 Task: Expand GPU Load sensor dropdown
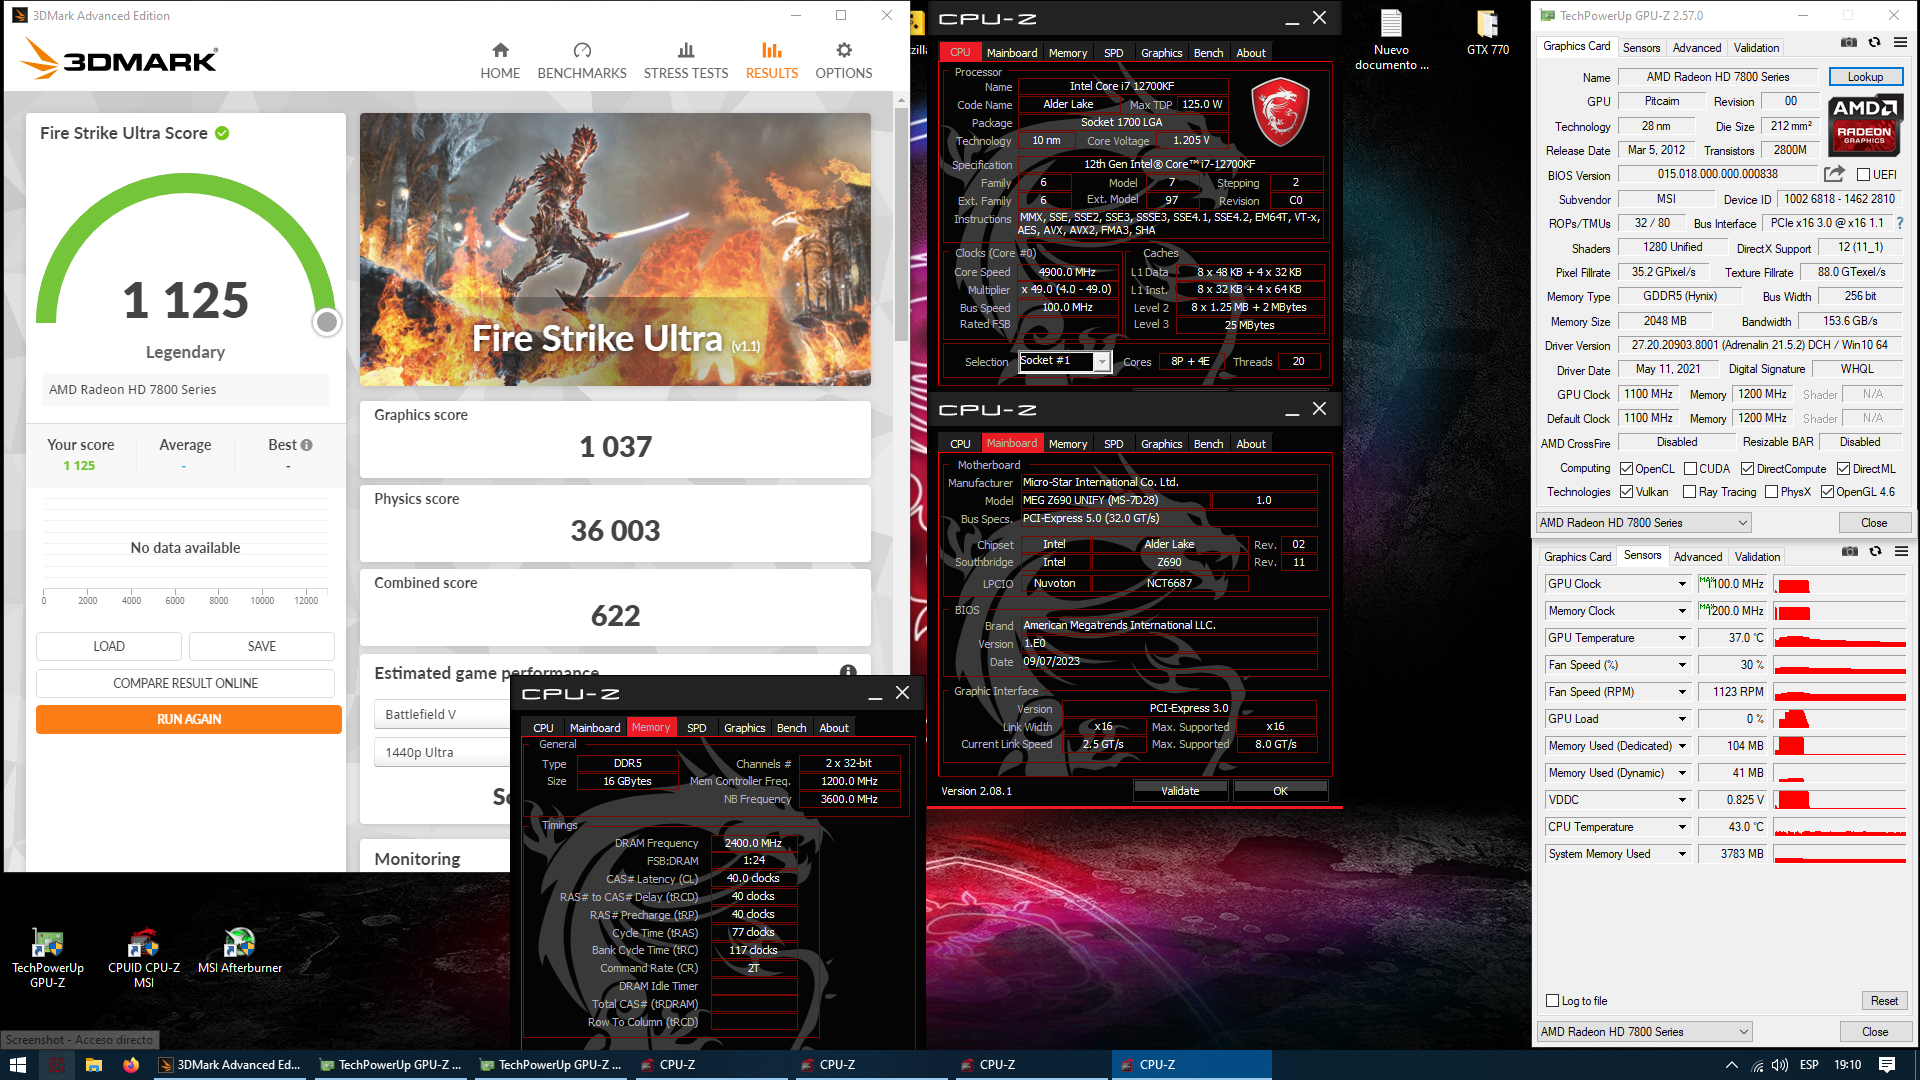click(x=1682, y=719)
